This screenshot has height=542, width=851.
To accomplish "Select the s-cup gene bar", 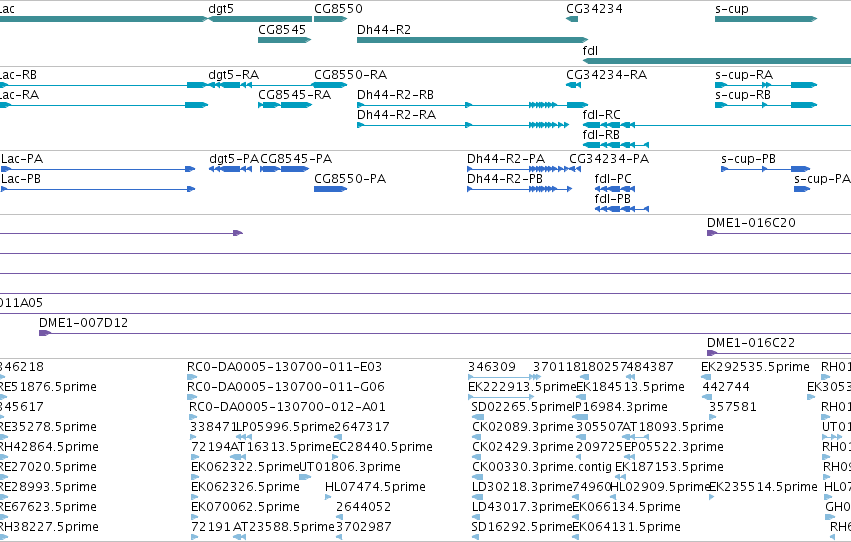I will 766,19.
